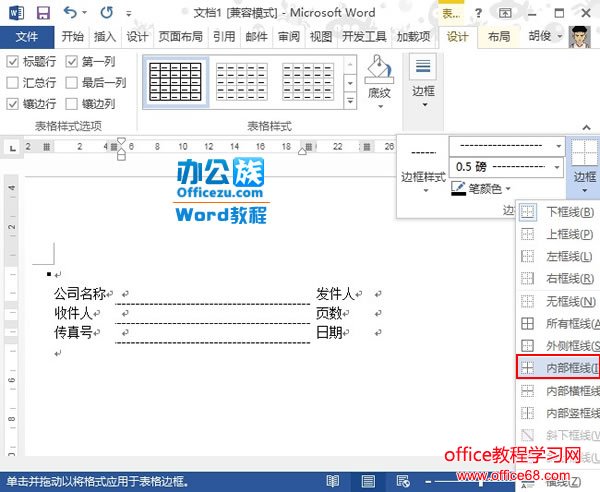Open the 胡俊 account dropdown
Viewport: 600px width, 492px height.
[545, 36]
